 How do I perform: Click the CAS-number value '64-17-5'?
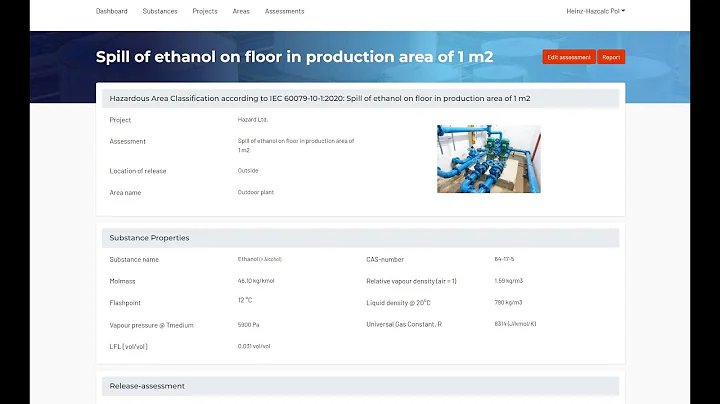tap(504, 259)
